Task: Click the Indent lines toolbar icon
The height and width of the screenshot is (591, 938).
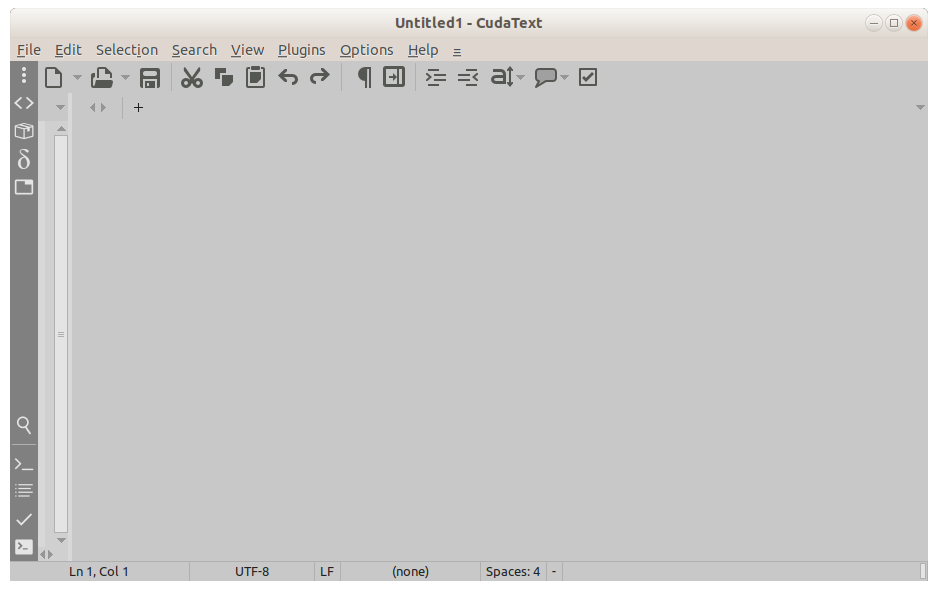Action: (x=436, y=77)
